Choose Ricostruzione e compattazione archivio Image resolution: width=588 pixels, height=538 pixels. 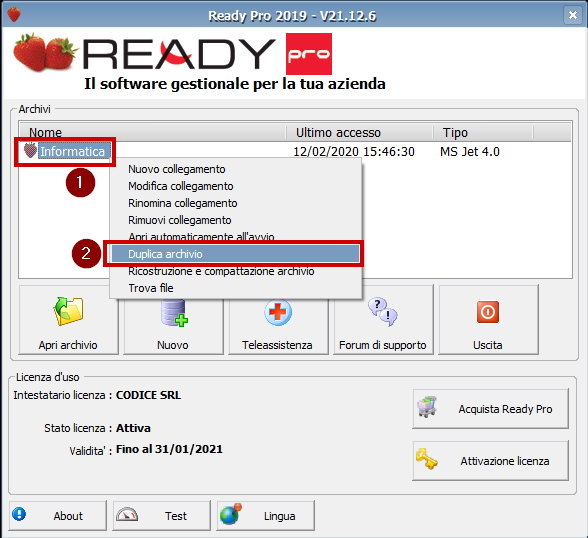click(221, 271)
